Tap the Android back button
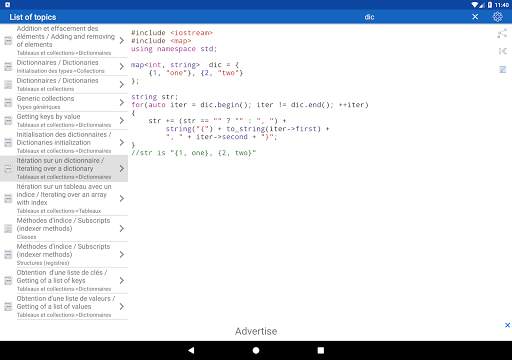Viewport: 512px width, 360px height. coord(191,350)
